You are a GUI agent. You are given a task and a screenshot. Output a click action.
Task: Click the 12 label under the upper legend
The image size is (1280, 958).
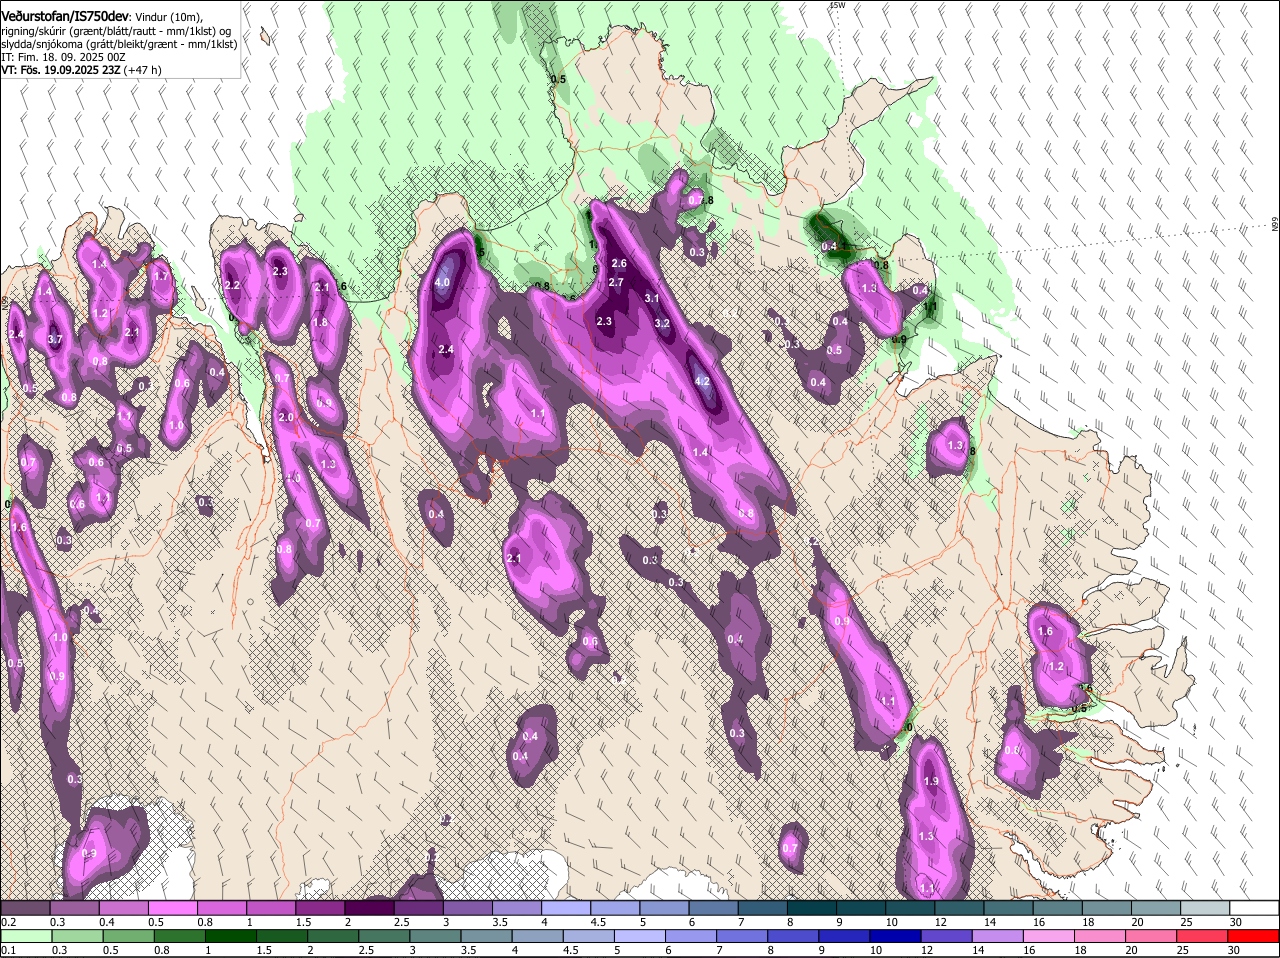[x=941, y=922]
